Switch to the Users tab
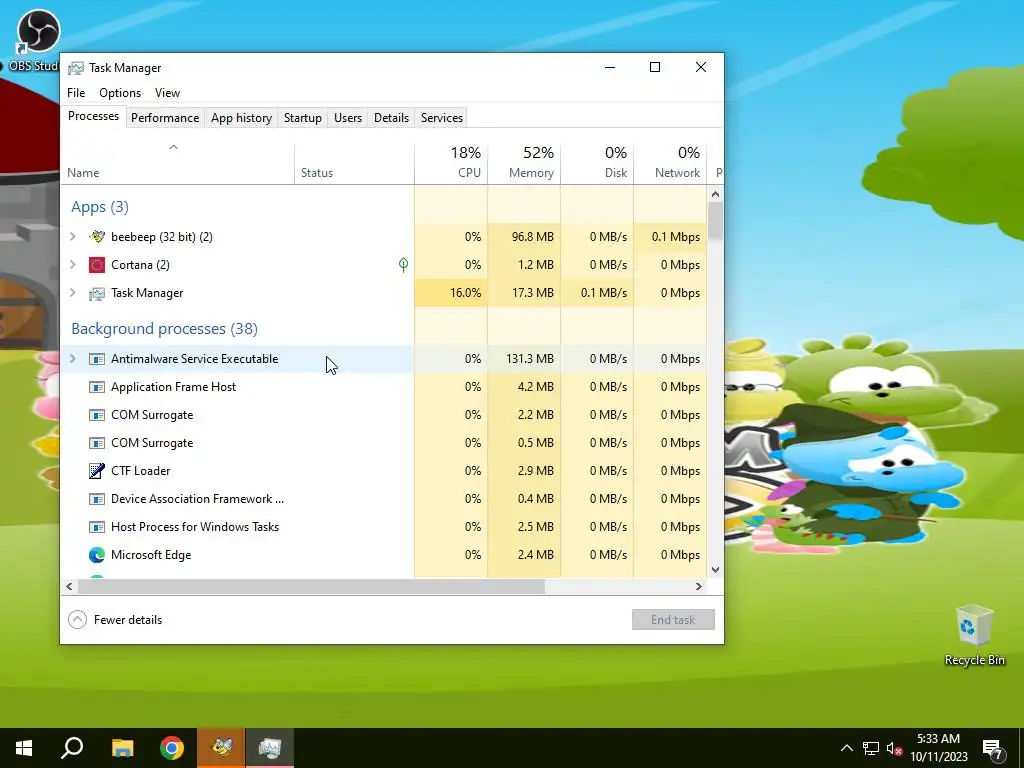This screenshot has width=1024, height=768. tap(347, 118)
